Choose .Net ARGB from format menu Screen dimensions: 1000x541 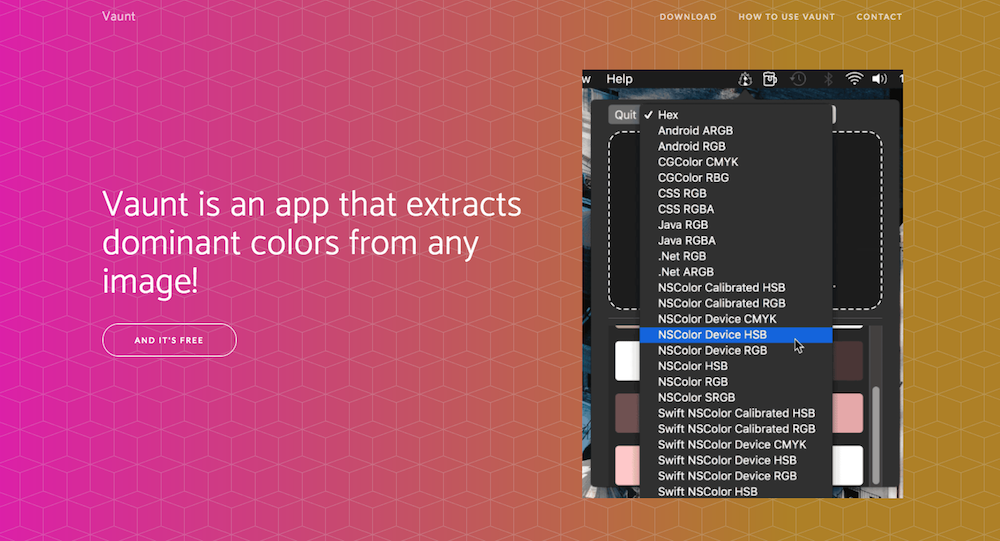[686, 272]
